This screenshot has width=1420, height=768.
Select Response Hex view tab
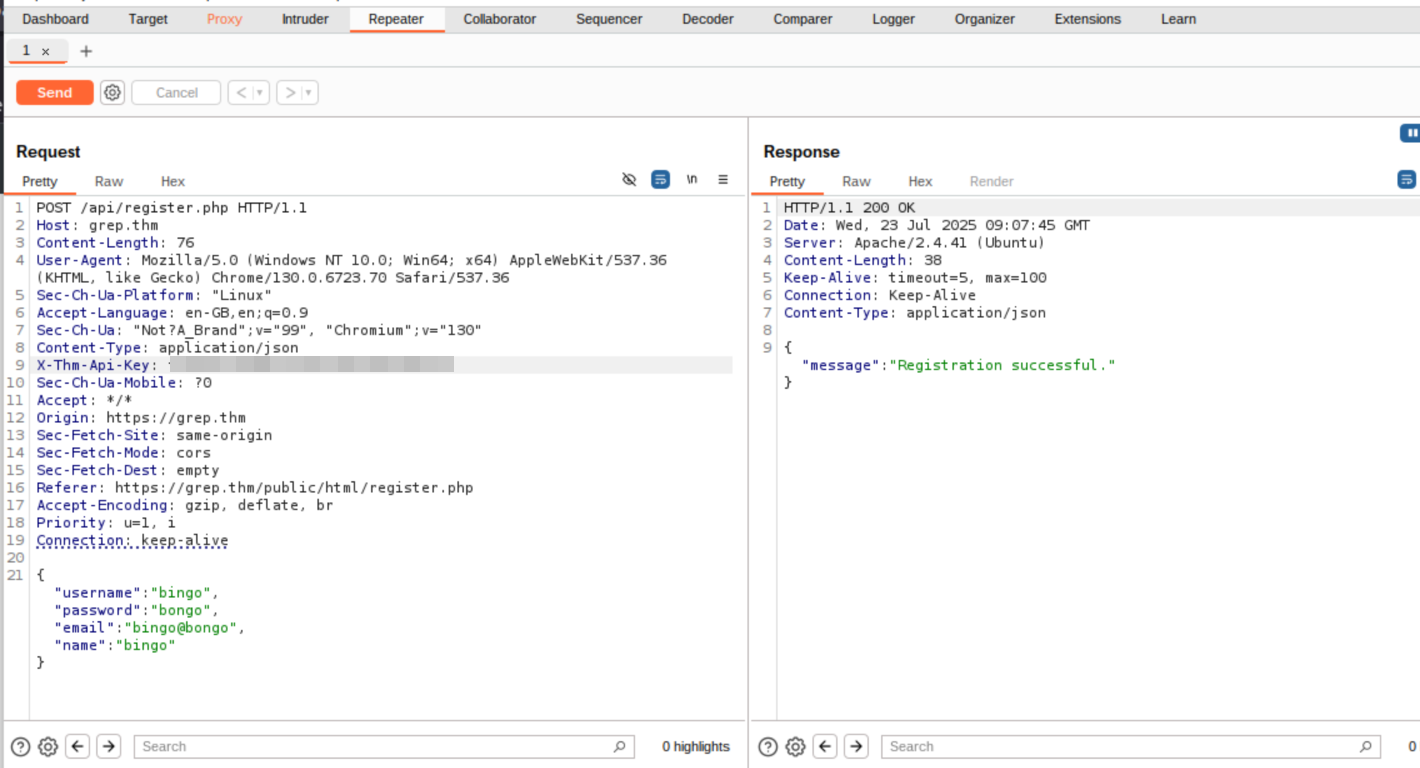pyautogui.click(x=920, y=181)
